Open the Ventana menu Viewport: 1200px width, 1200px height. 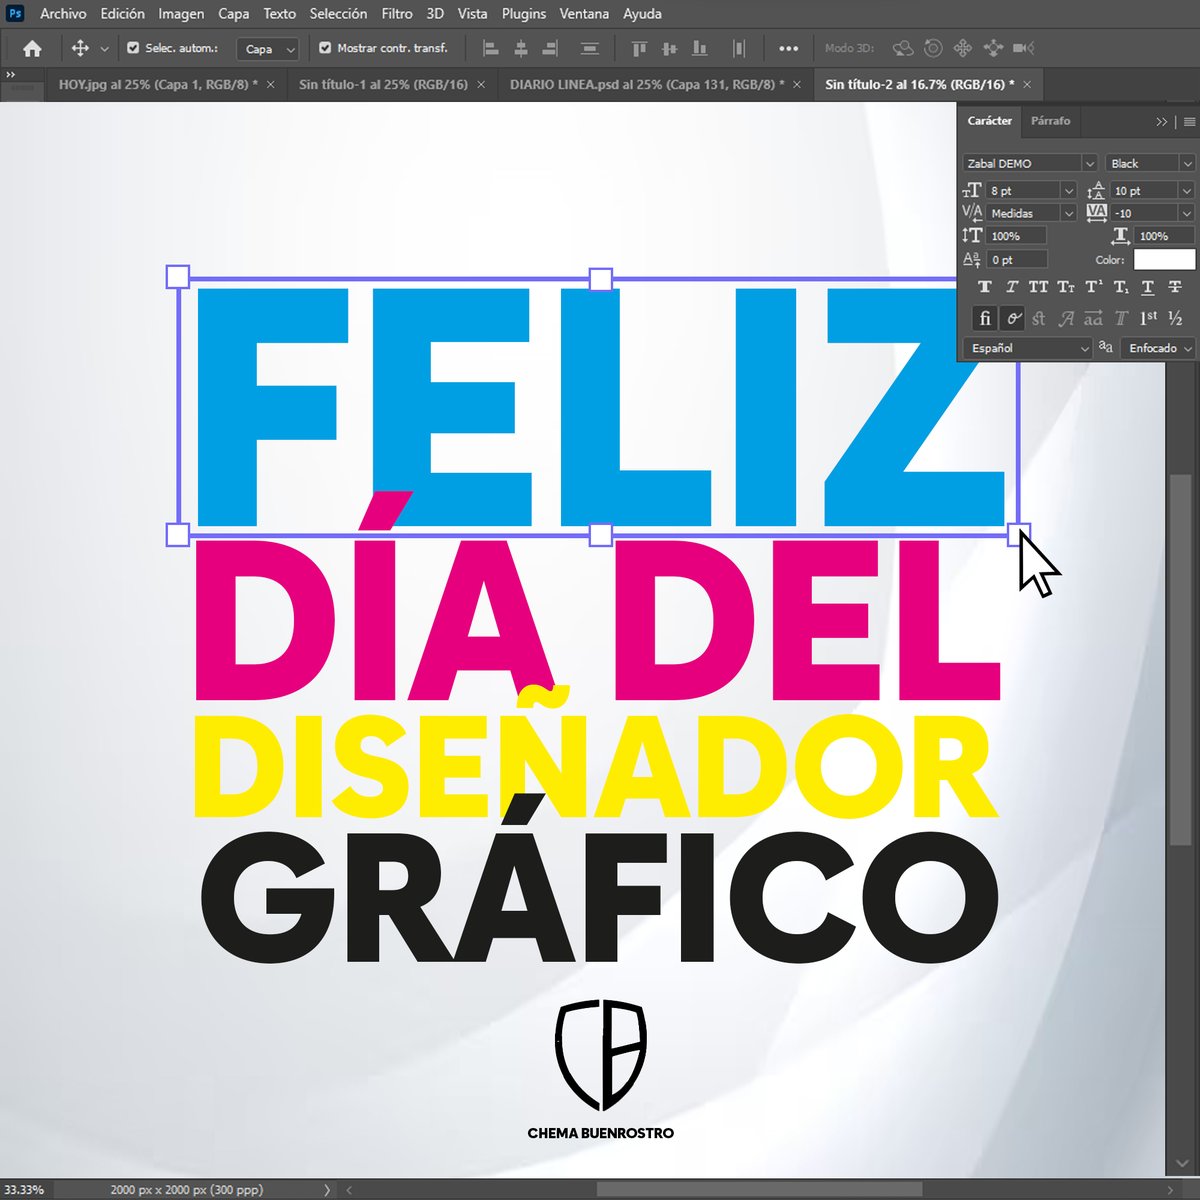(x=584, y=14)
